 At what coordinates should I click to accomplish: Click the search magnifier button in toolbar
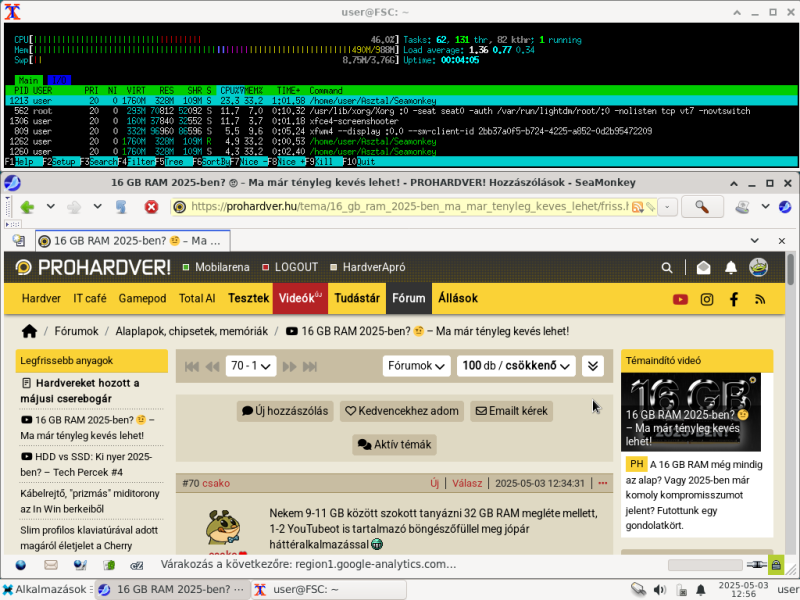tap(702, 207)
